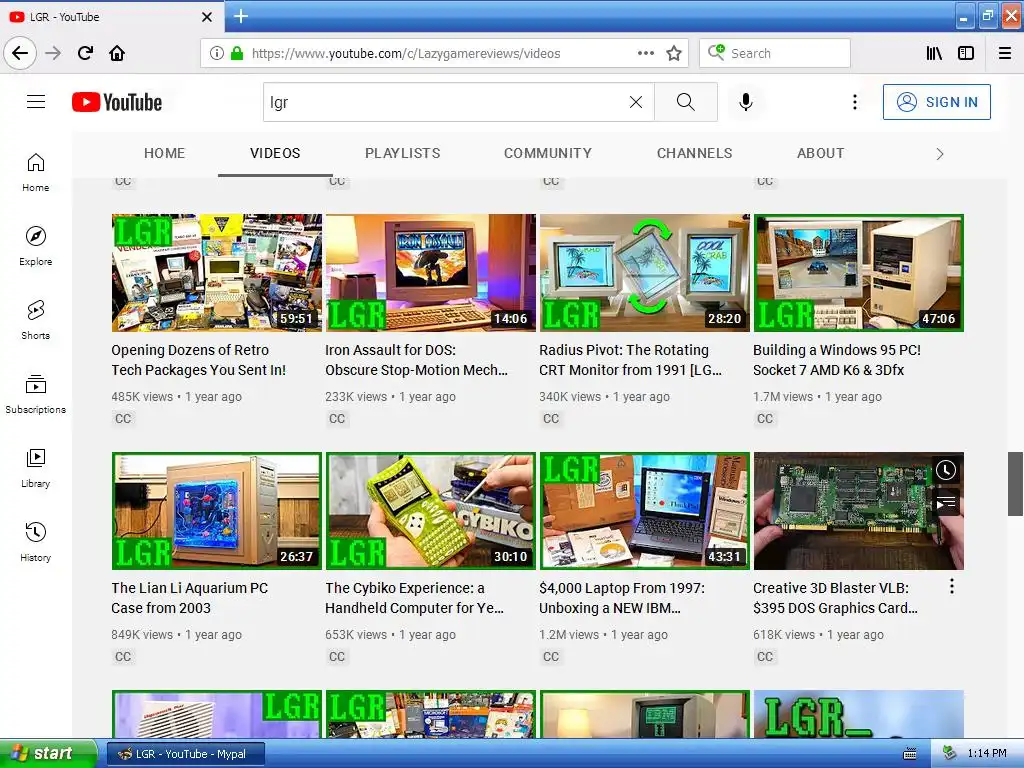Click YouTube search magnifier button
Viewport: 1024px width, 768px height.
click(686, 102)
